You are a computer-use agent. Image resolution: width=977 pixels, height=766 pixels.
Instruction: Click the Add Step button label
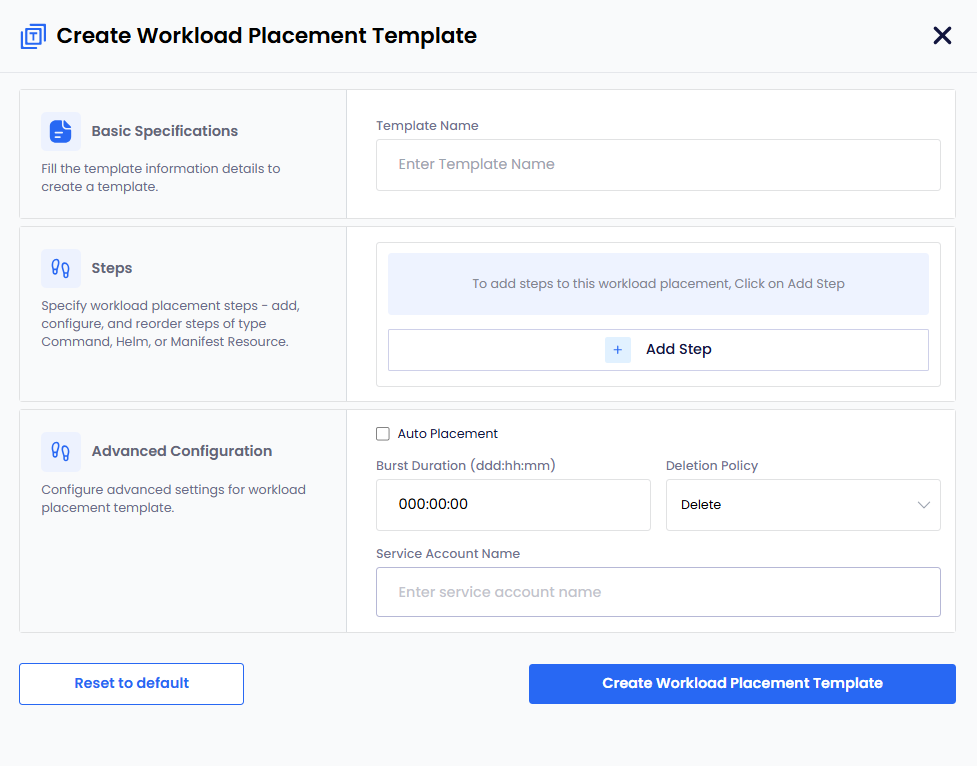pyautogui.click(x=678, y=350)
